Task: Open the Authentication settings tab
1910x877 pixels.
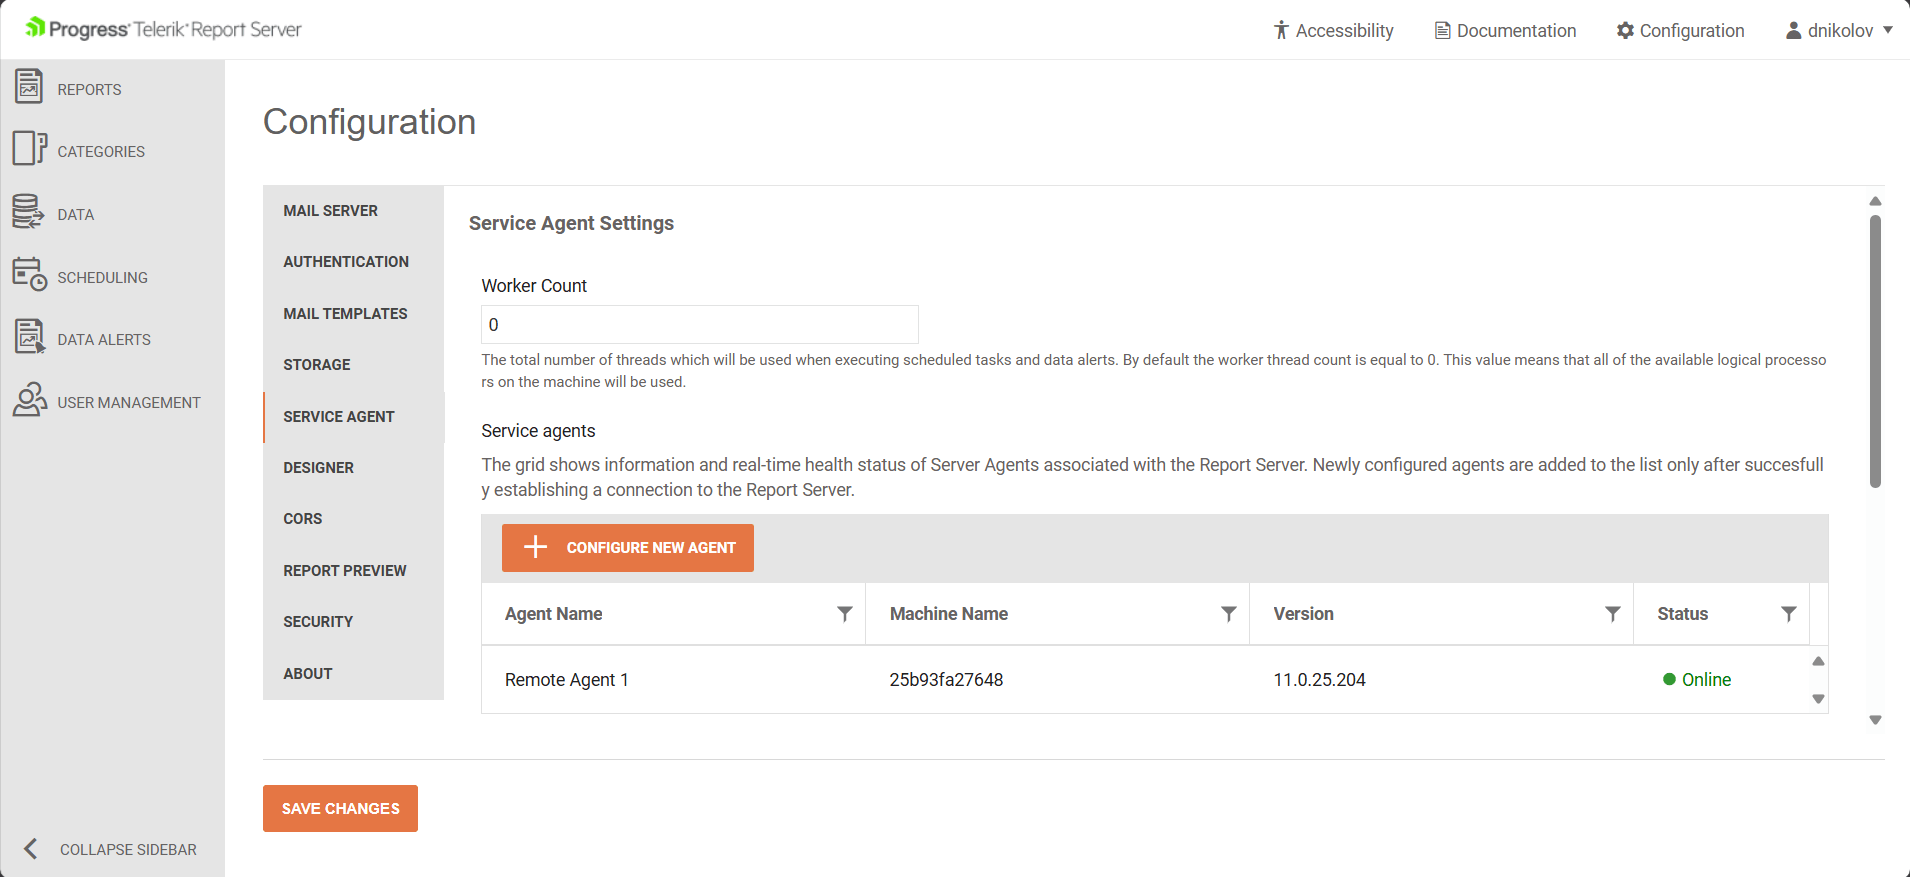Action: tap(353, 262)
